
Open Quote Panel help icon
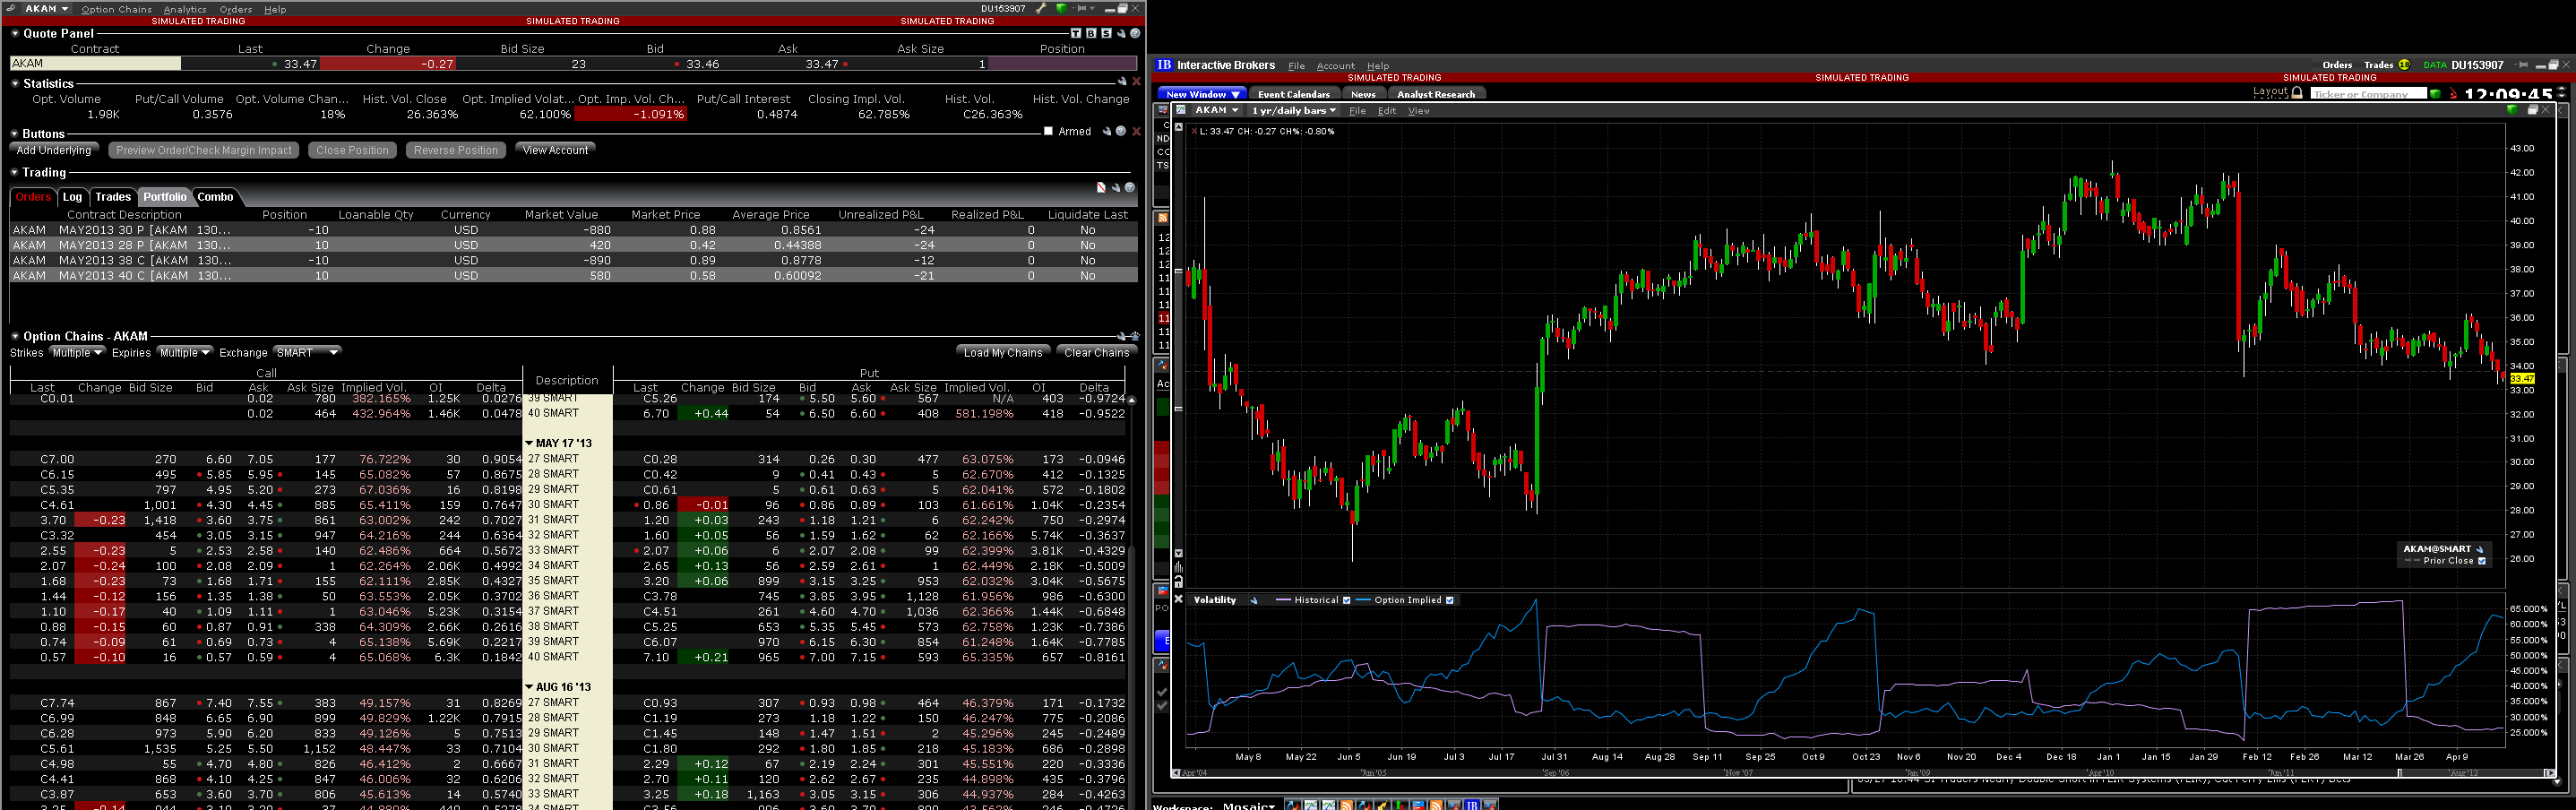point(1135,33)
